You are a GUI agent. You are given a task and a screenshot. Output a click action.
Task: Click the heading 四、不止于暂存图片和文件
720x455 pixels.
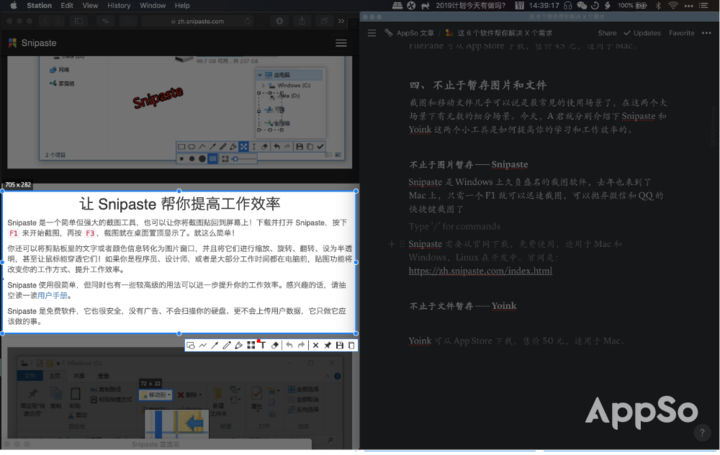(478, 85)
